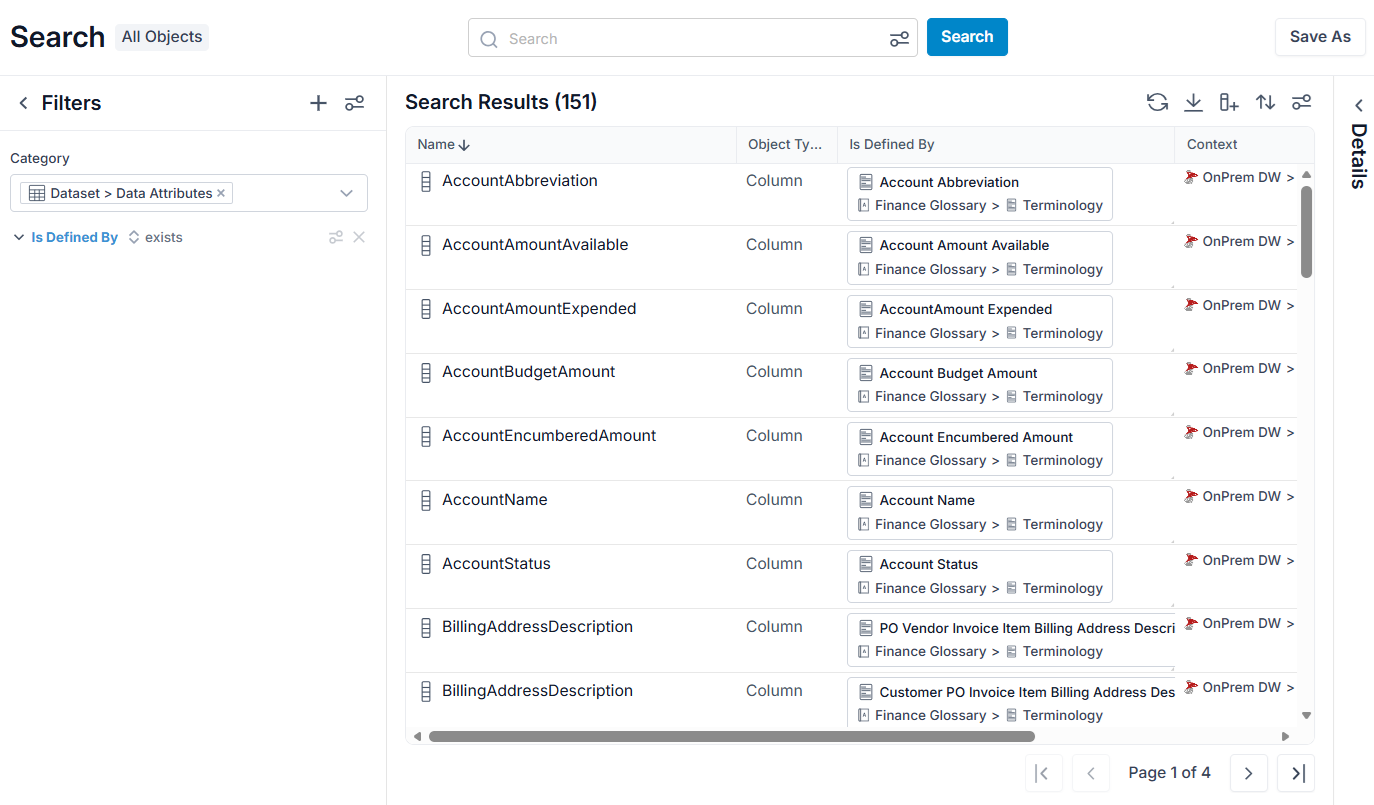This screenshot has height=805, width=1374.
Task: Open advanced options in search bar
Action: (899, 39)
